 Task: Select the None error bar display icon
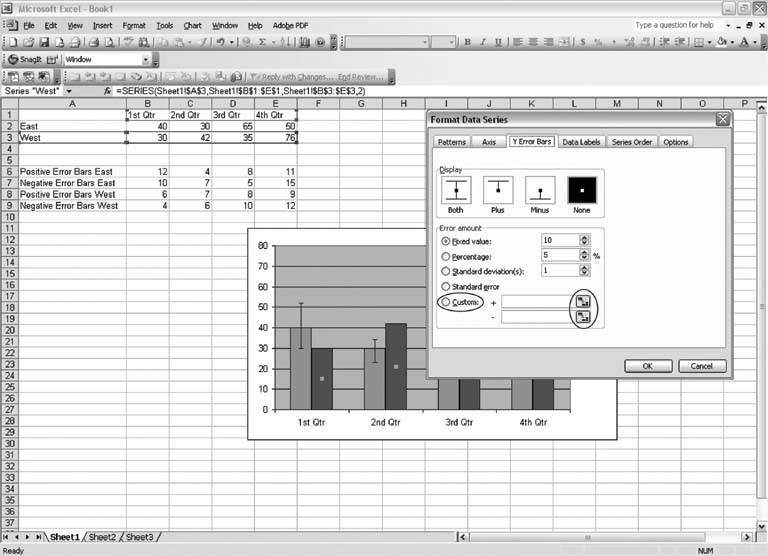(x=582, y=190)
